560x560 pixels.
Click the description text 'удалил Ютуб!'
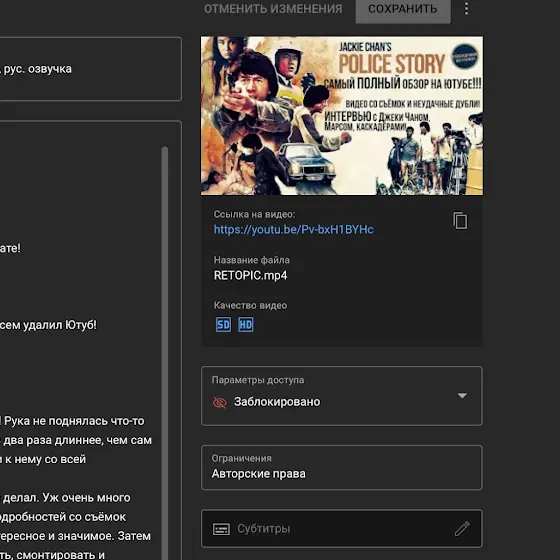60,325
